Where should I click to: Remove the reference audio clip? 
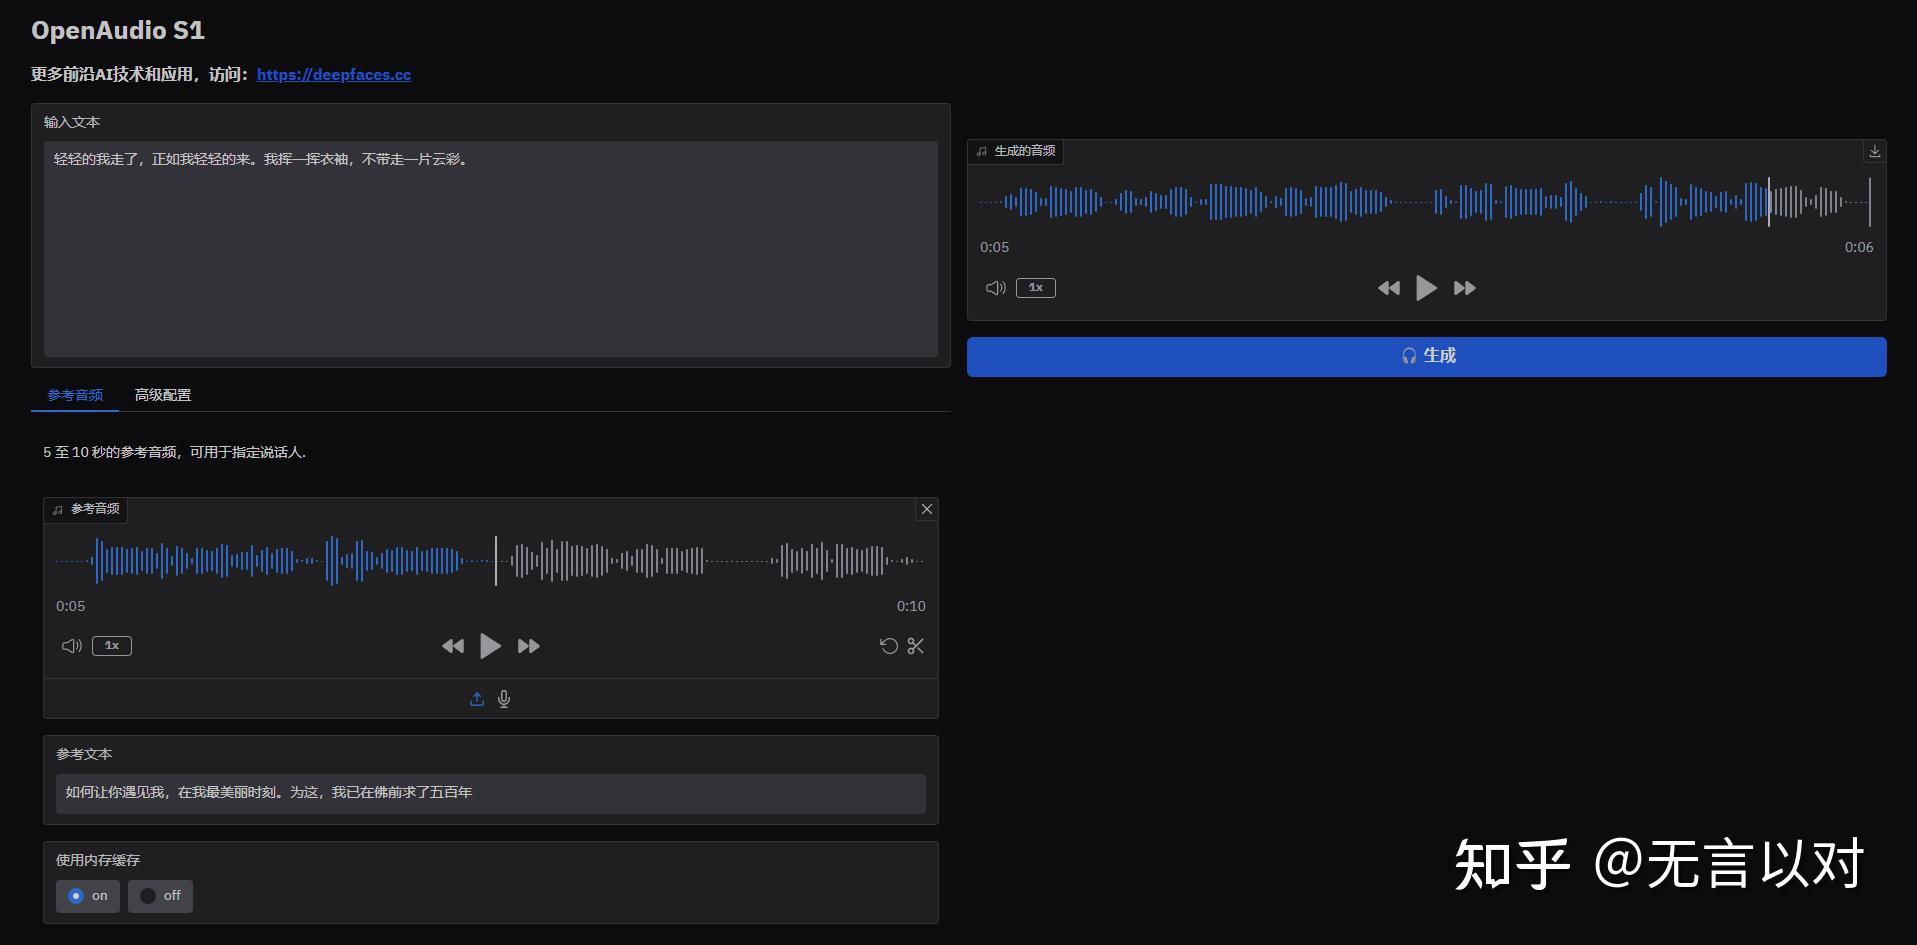click(926, 508)
